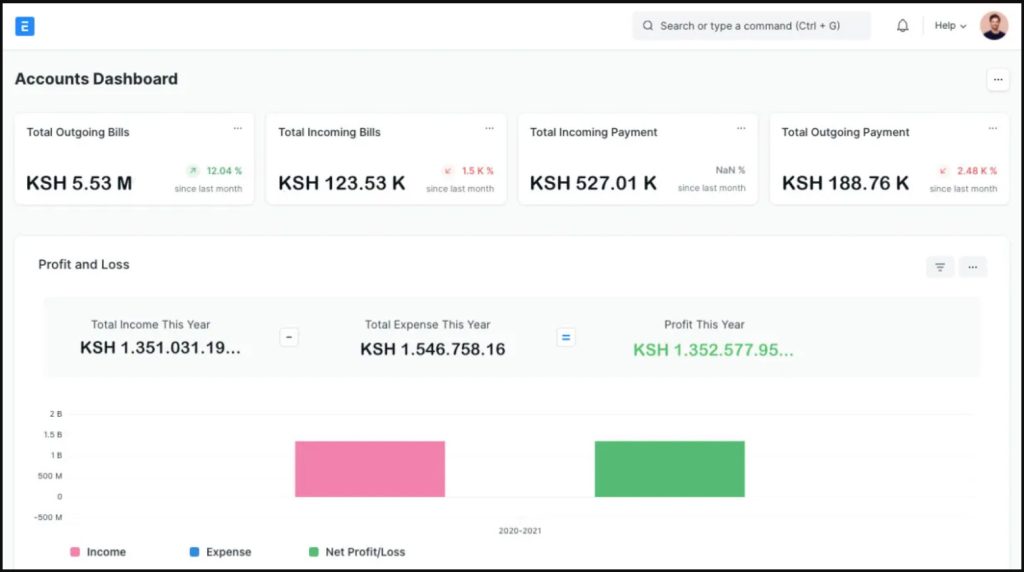Click the user profile avatar
The image size is (1024, 572).
993,26
